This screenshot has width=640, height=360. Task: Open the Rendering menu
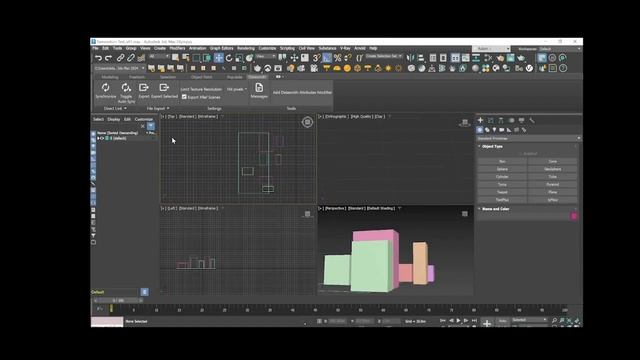(x=246, y=49)
